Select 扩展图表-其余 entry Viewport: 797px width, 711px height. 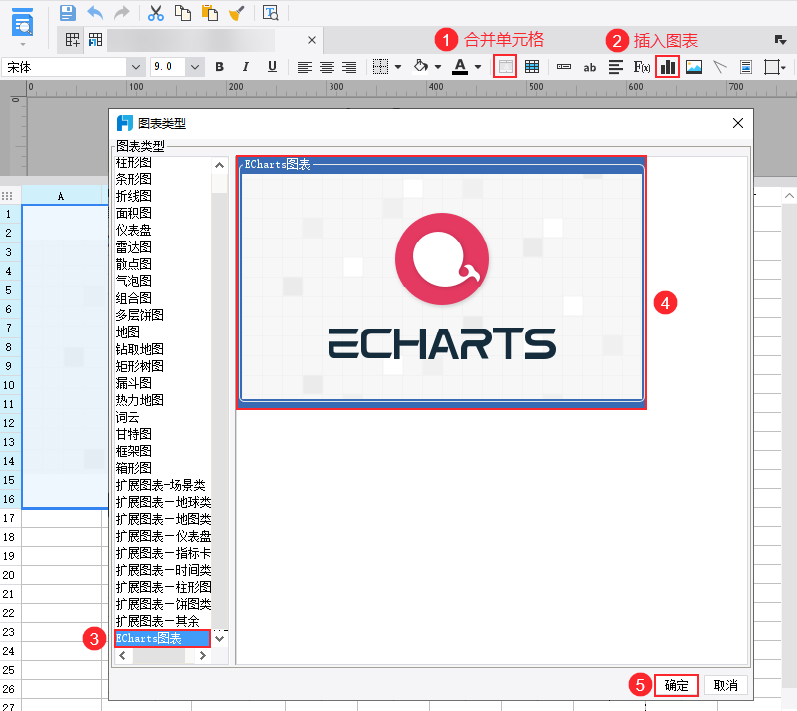click(x=158, y=621)
